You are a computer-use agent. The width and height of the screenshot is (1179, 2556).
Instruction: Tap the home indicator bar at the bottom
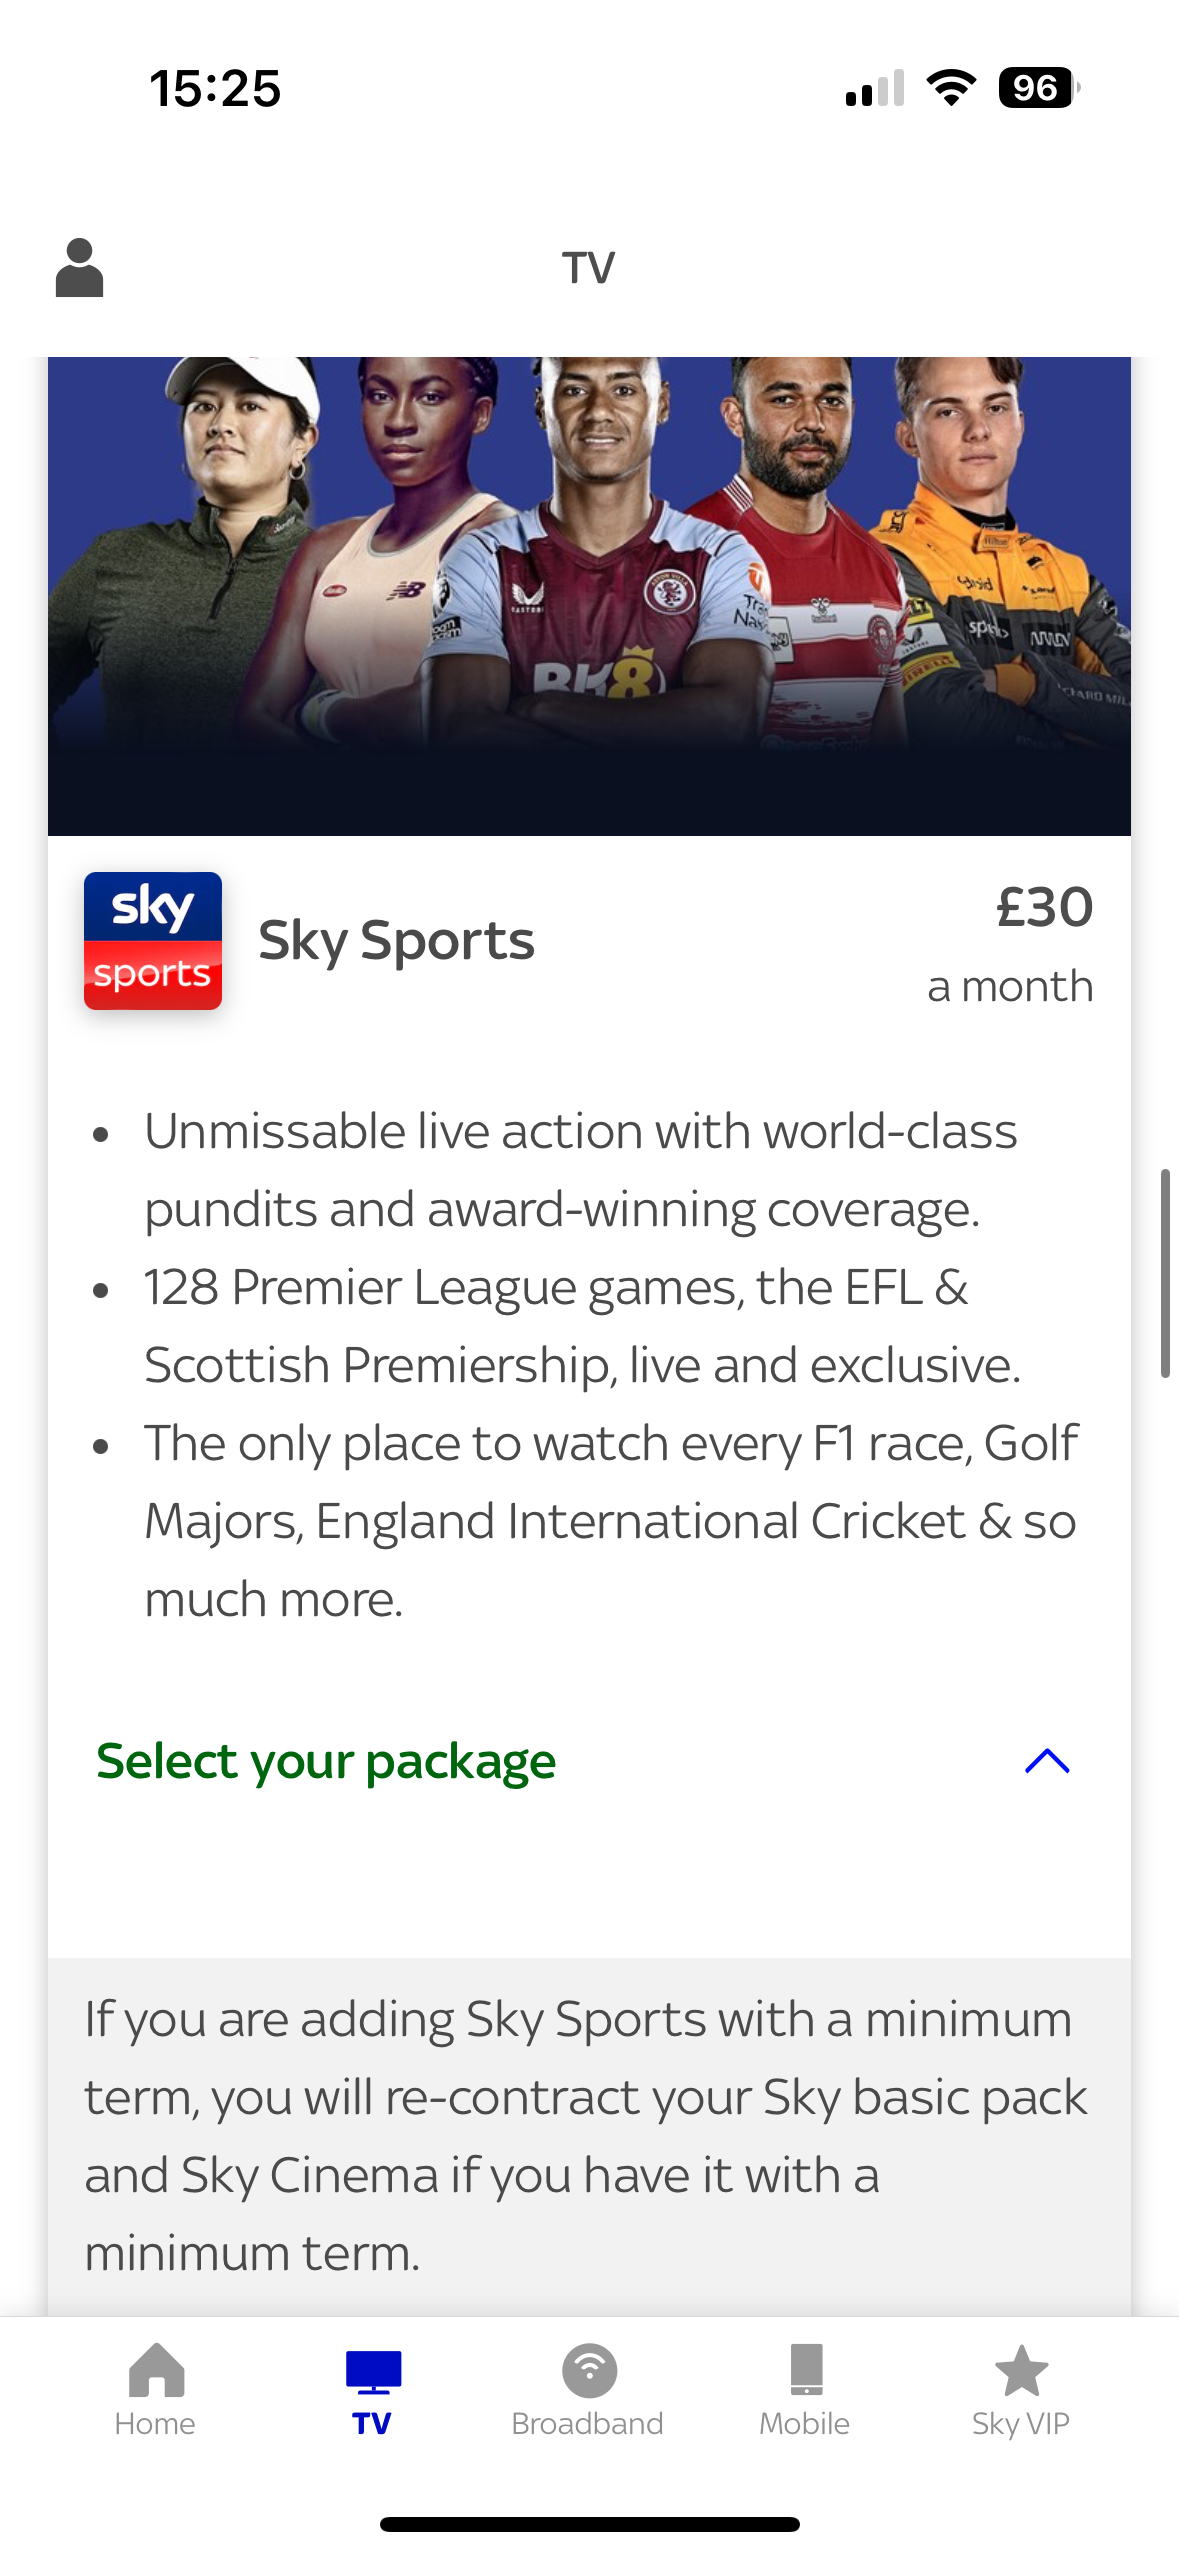pos(589,2524)
